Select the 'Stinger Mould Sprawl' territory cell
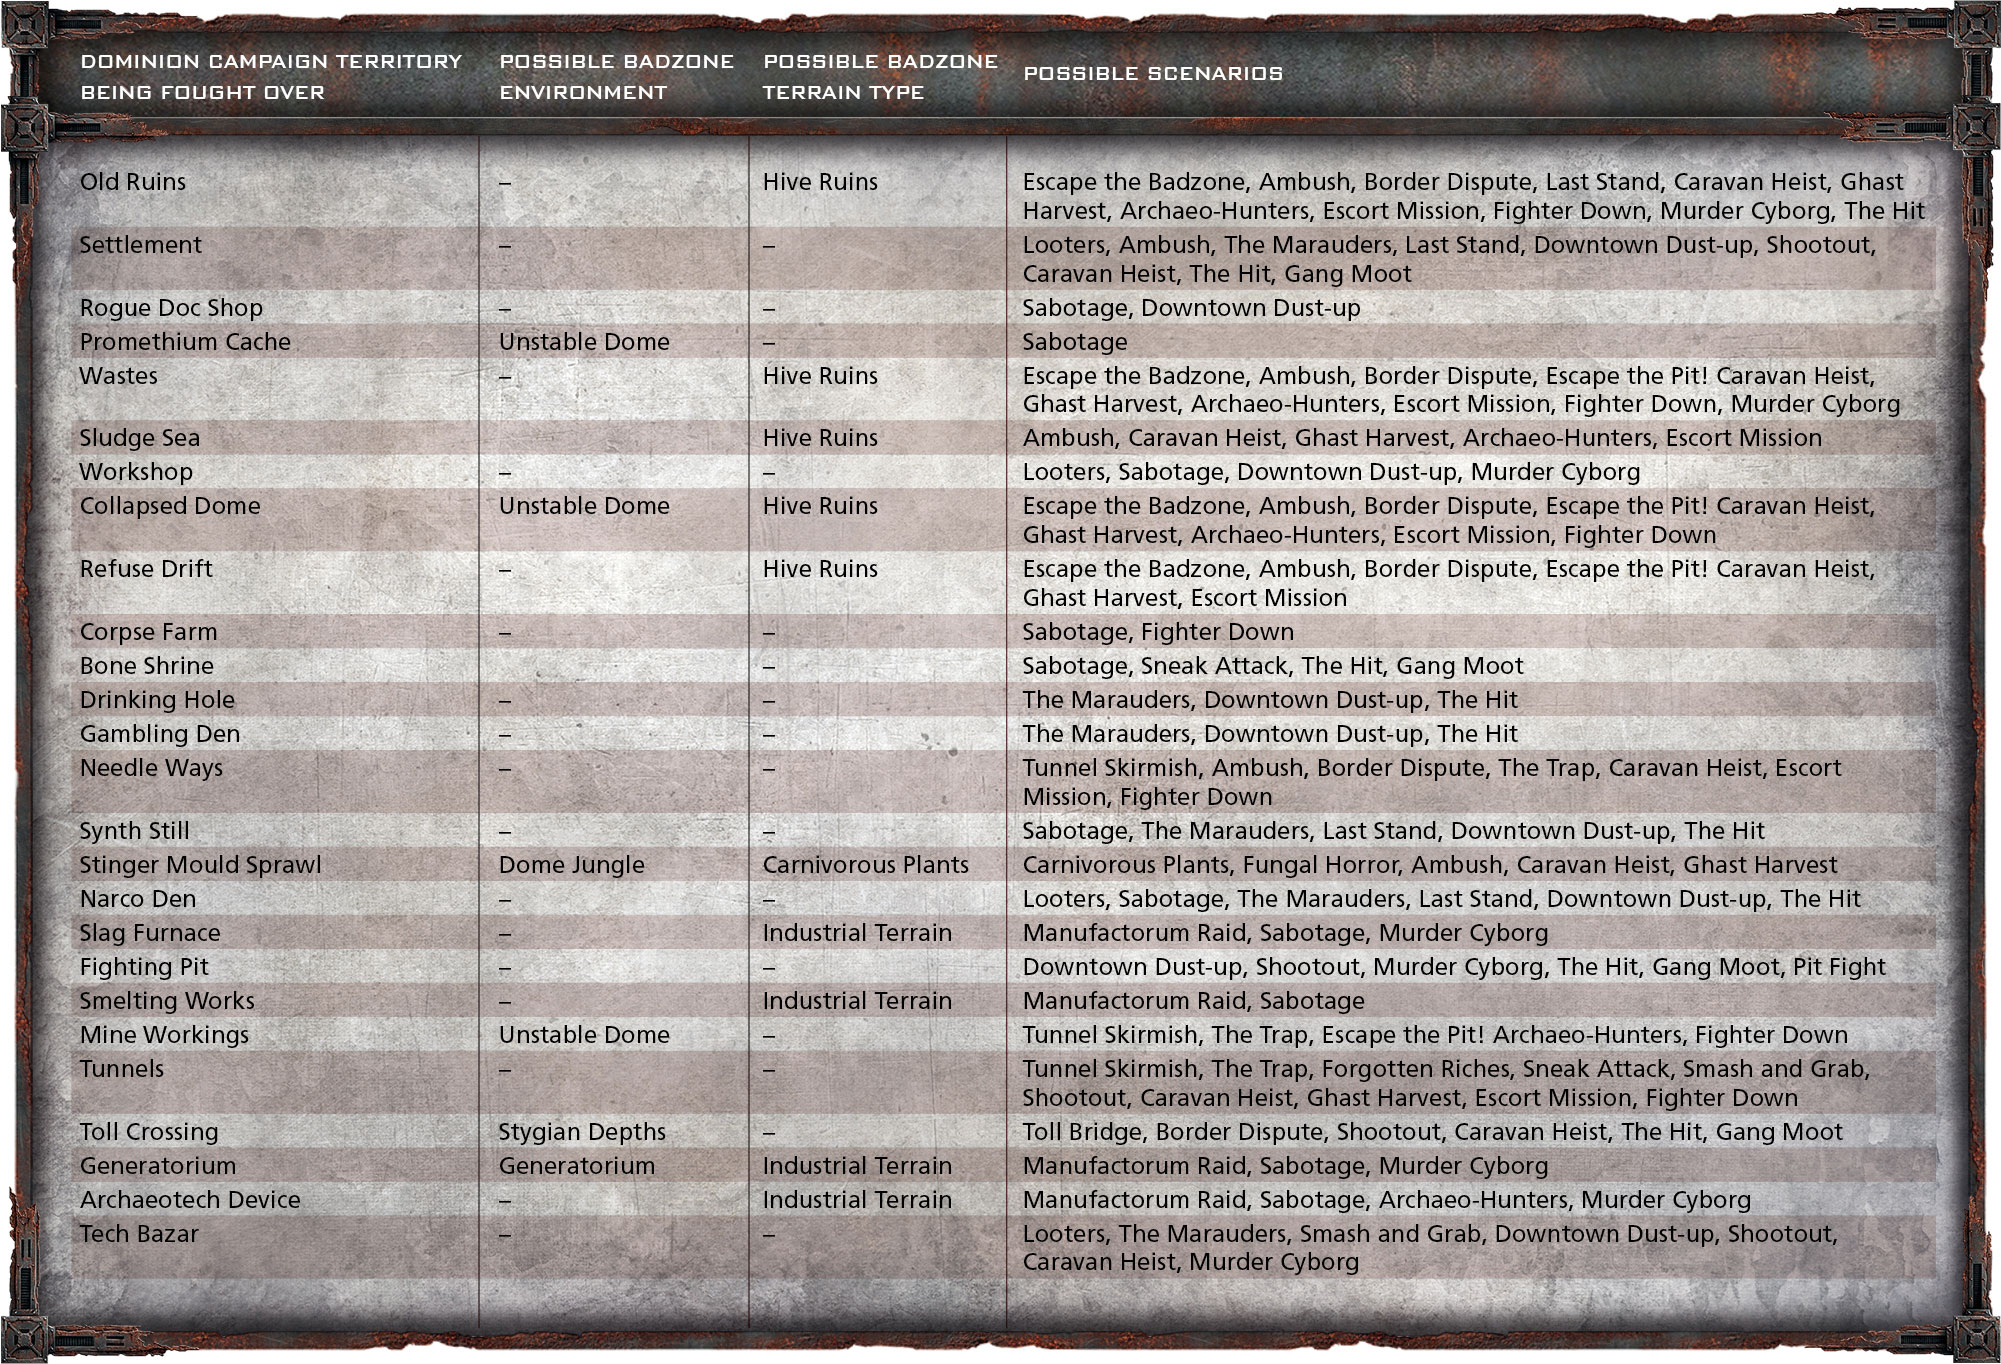Image resolution: width=2001 pixels, height=1364 pixels. [201, 865]
